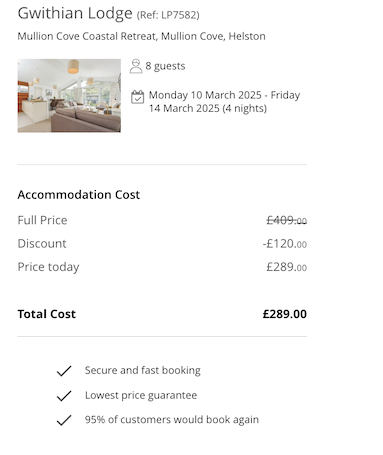Click the Total Cost label
The image size is (383, 455).
click(47, 314)
